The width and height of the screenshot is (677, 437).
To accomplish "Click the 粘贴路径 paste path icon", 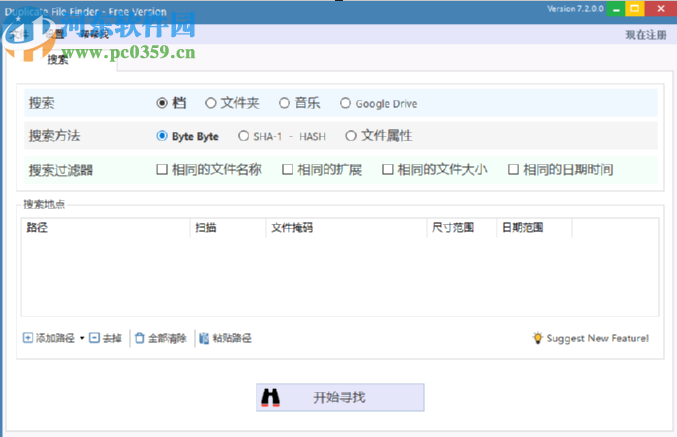I will (204, 338).
